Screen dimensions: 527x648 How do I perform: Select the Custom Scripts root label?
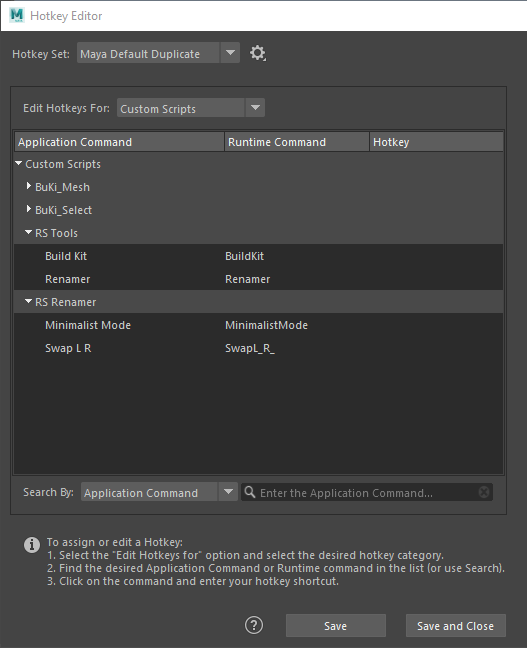[63, 164]
